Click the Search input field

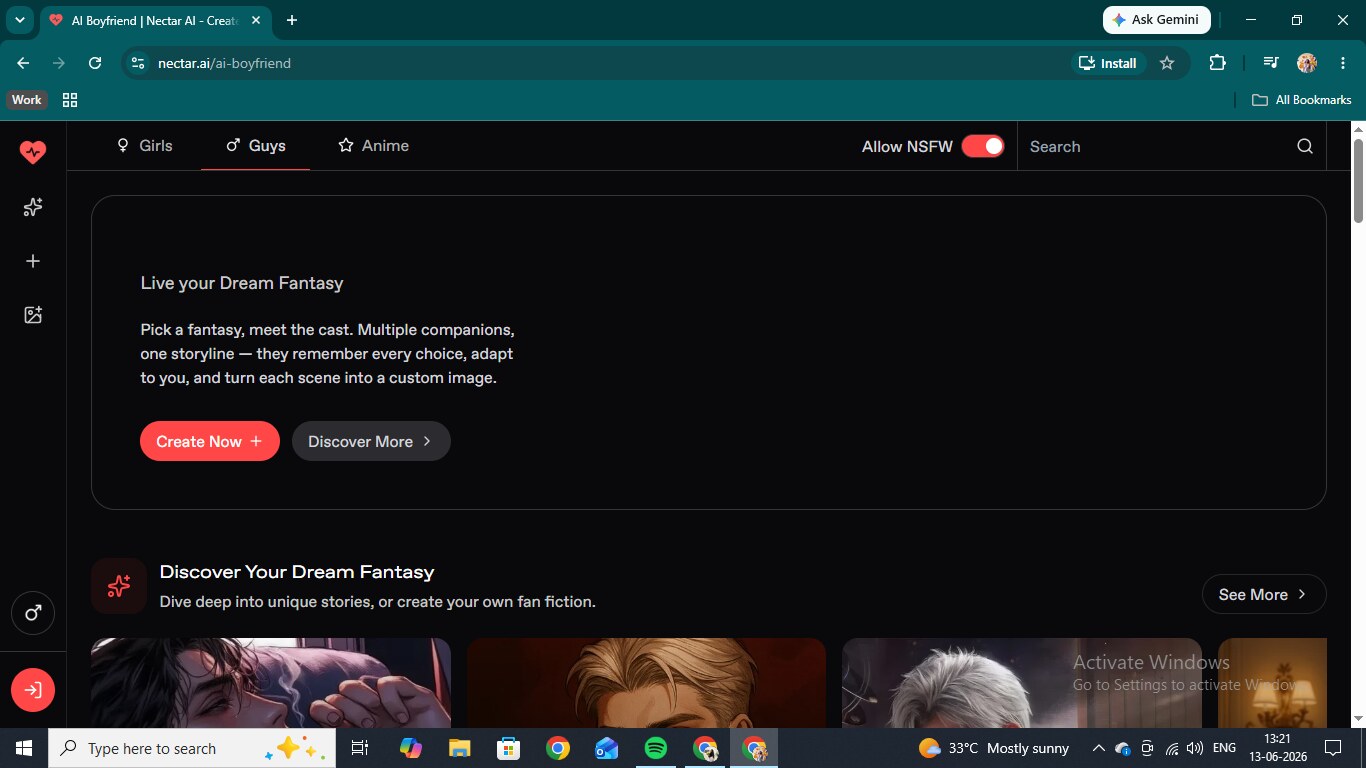pos(1160,146)
